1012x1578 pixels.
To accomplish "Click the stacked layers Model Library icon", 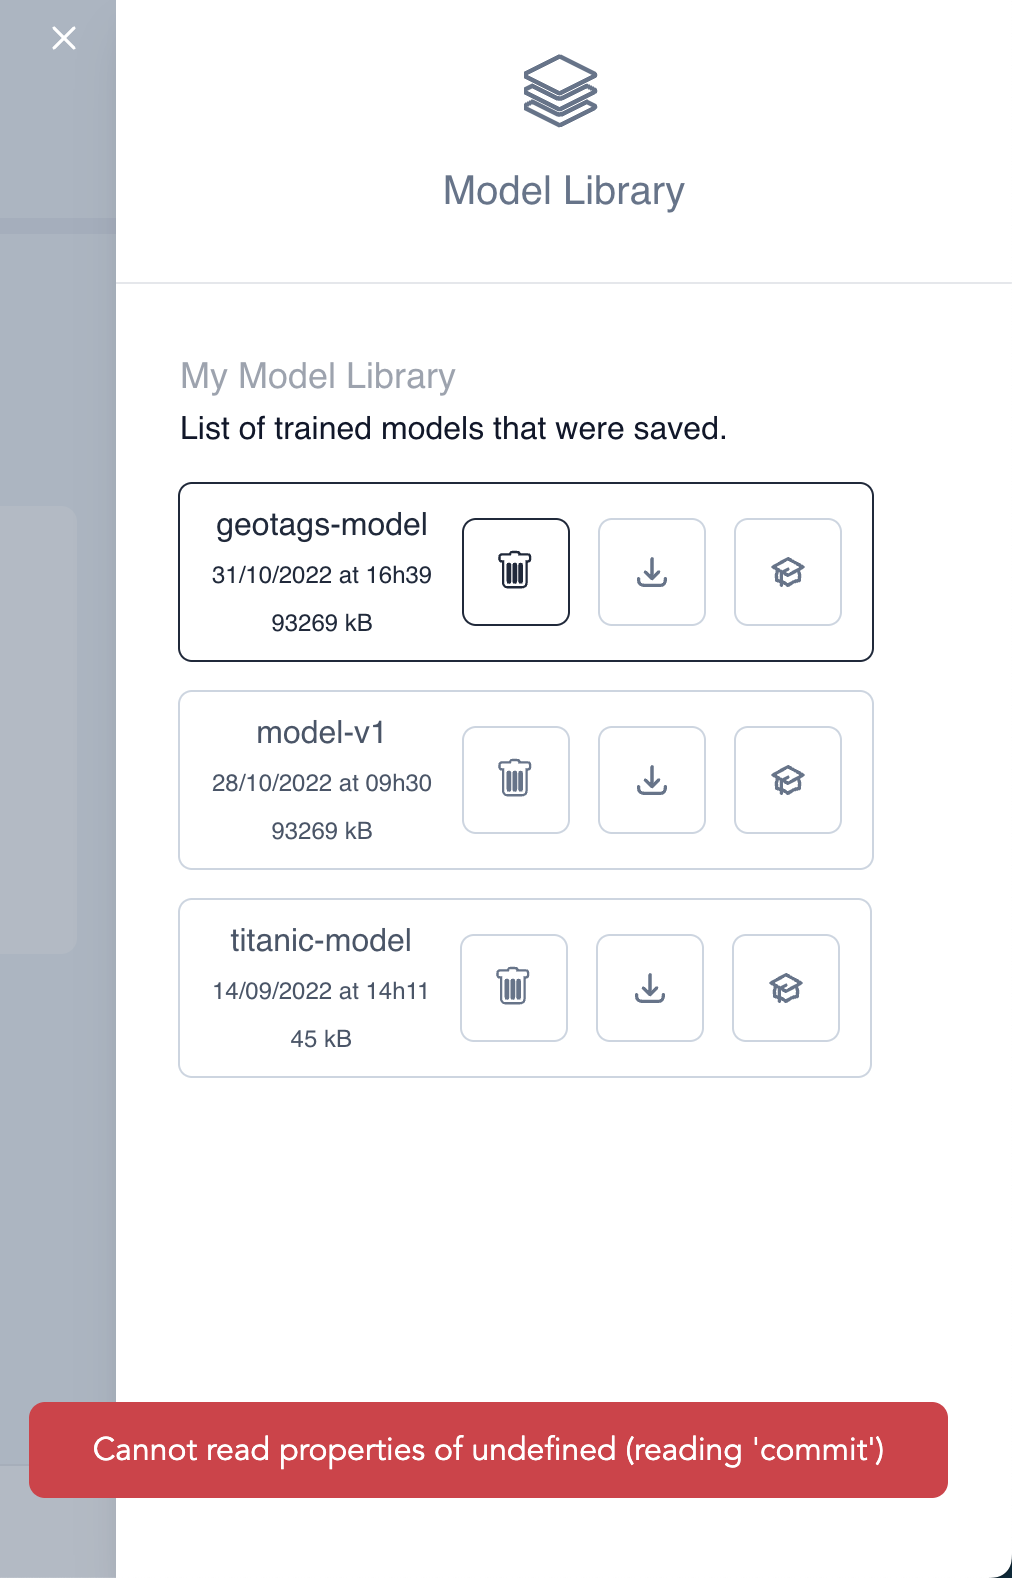I will pos(563,92).
